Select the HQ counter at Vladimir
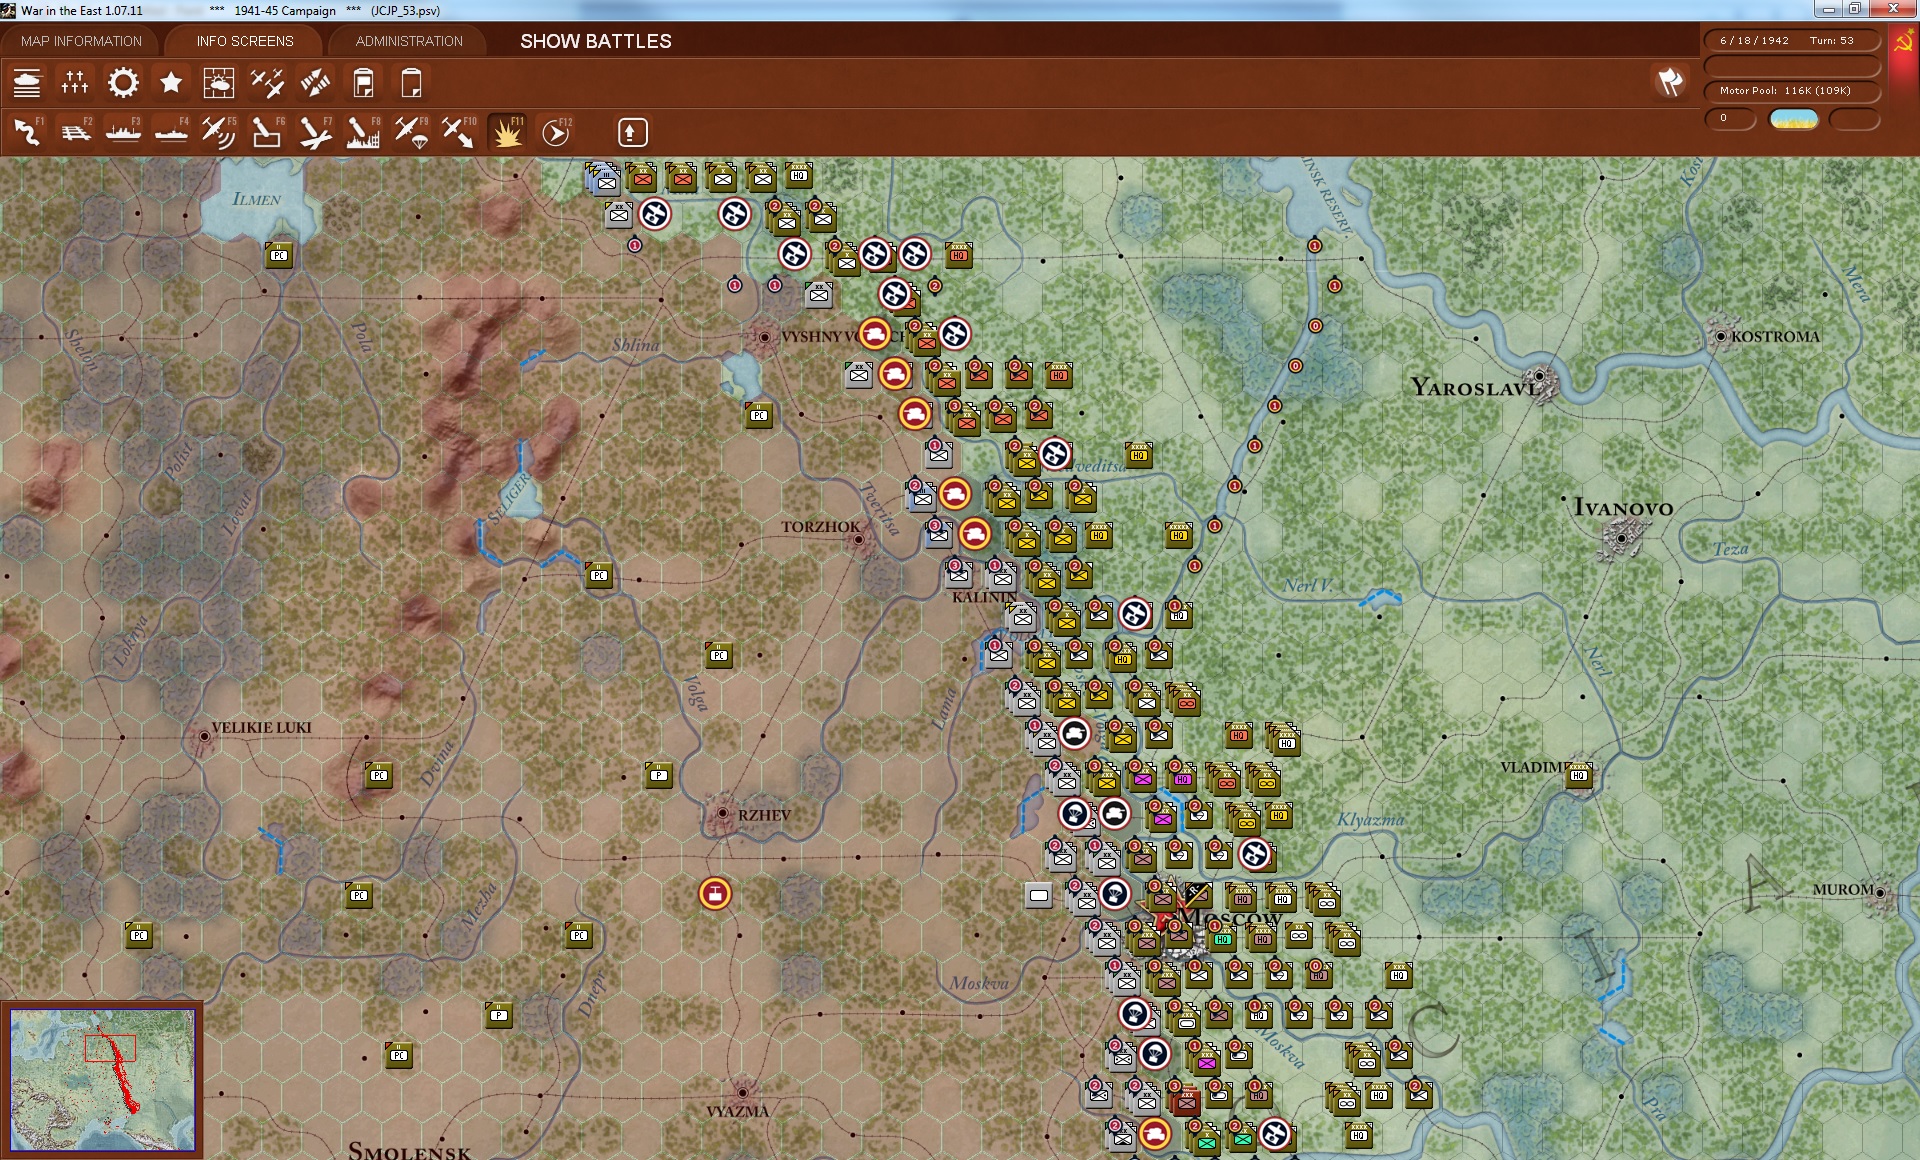The image size is (1920, 1160). click(x=1579, y=775)
